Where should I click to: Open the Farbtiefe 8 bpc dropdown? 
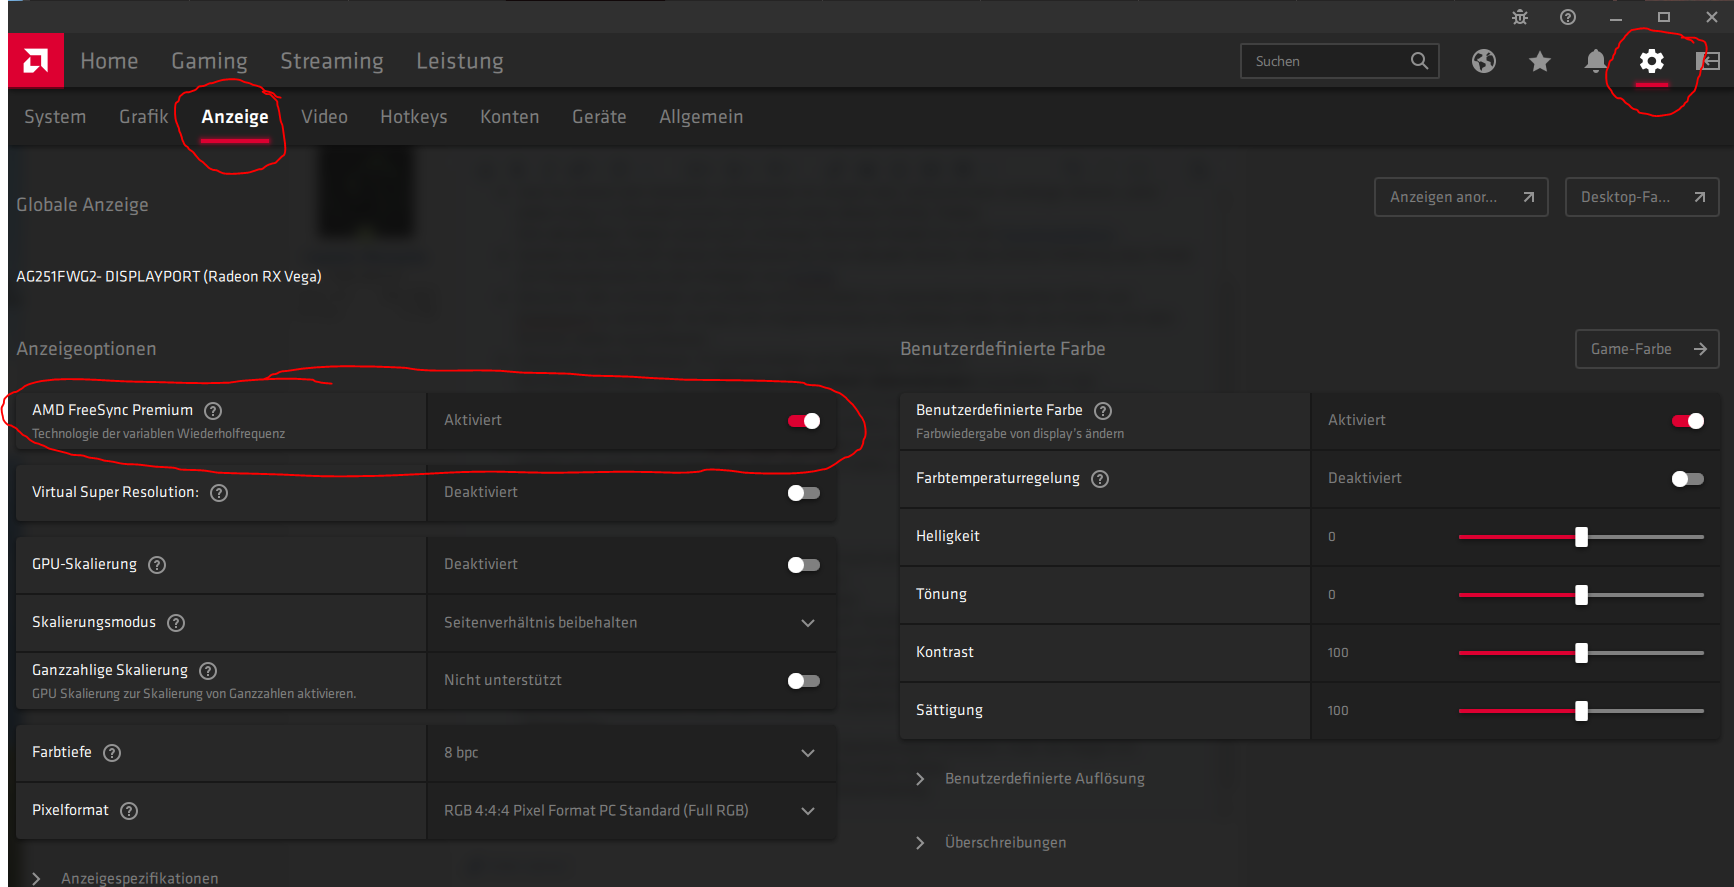click(631, 753)
